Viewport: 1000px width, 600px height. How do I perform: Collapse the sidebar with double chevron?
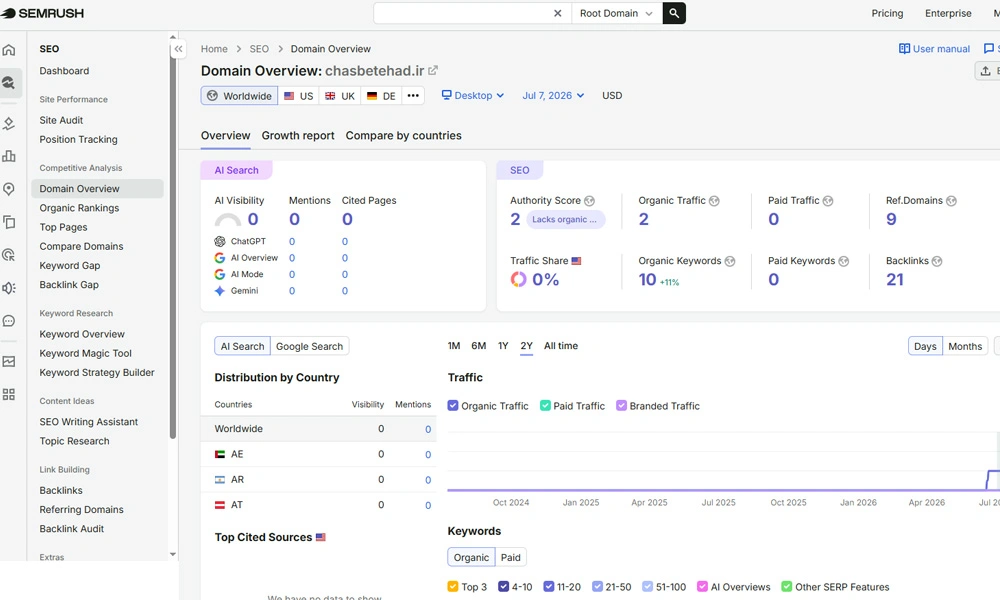(179, 49)
